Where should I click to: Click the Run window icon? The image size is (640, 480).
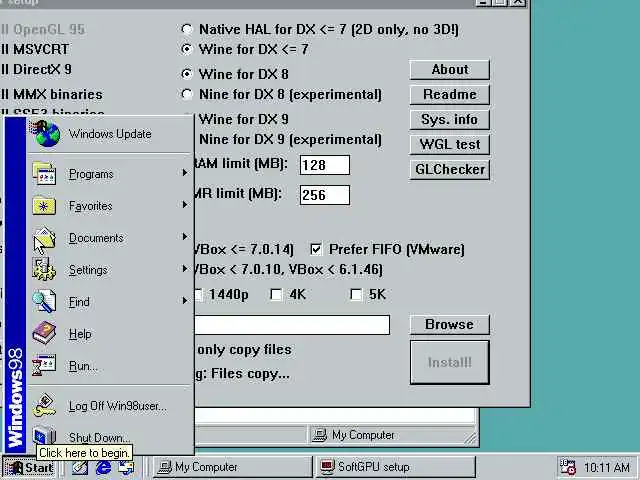[x=44, y=365]
